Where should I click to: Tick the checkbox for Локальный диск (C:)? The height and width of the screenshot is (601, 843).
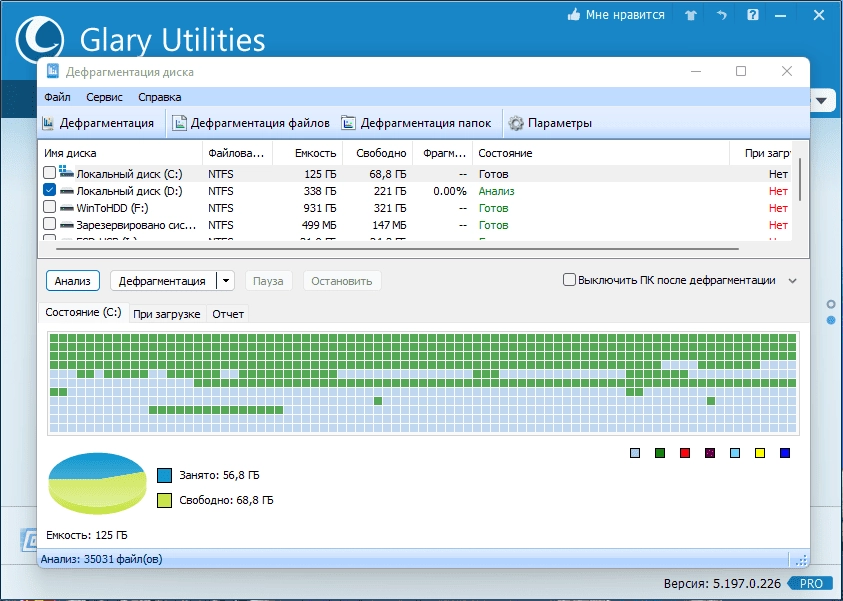49,173
